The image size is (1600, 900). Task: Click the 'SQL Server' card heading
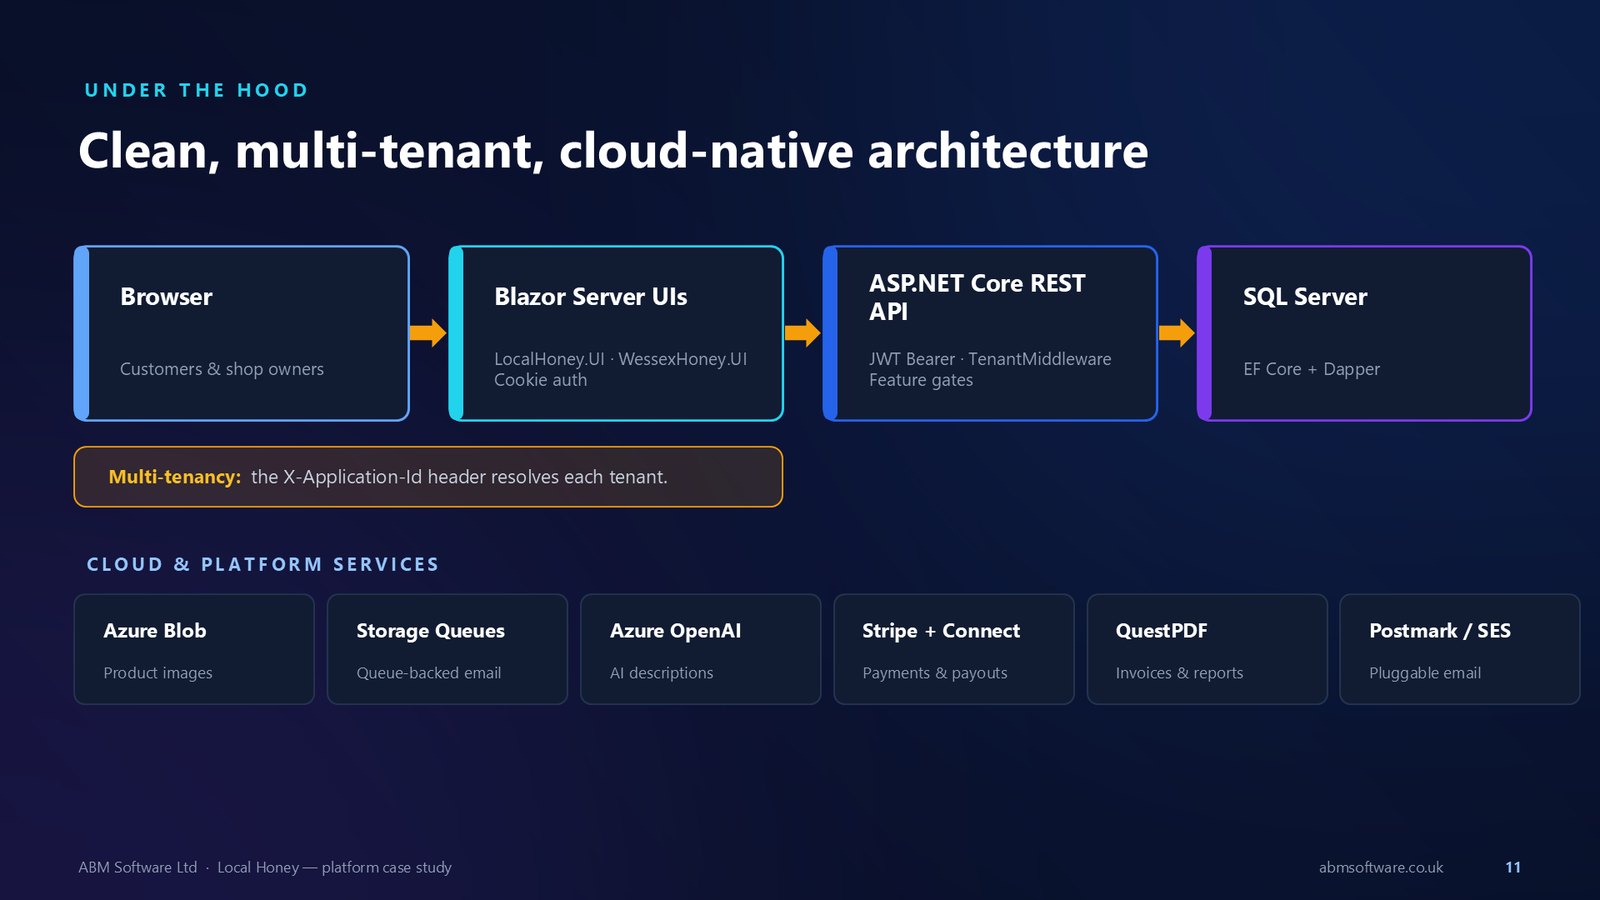1305,297
